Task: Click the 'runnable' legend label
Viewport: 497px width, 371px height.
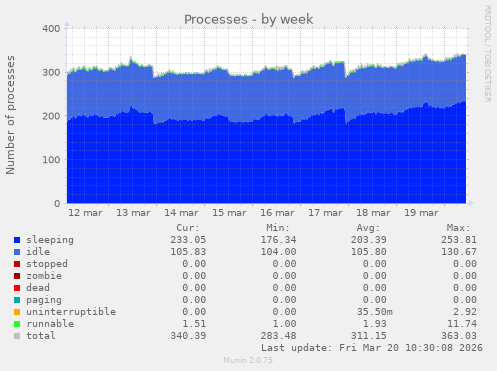Action: (x=50, y=324)
